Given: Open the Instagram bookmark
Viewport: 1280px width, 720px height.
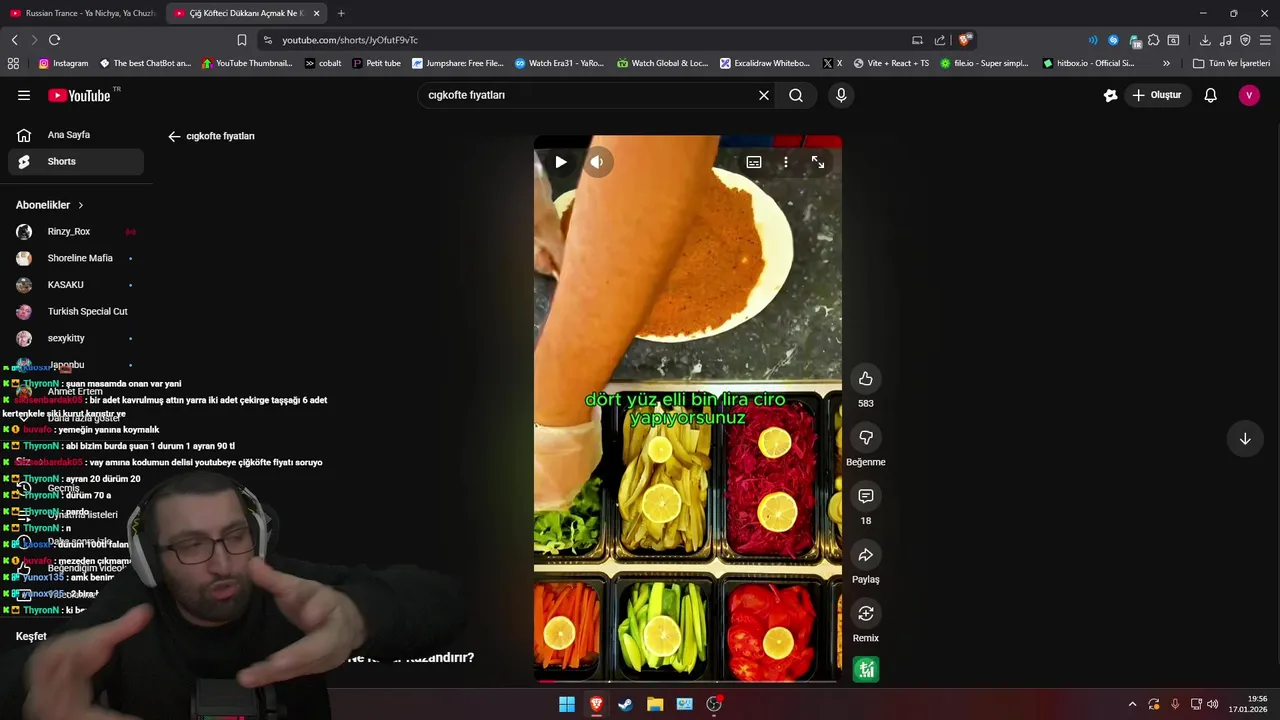Looking at the screenshot, I should click(63, 63).
